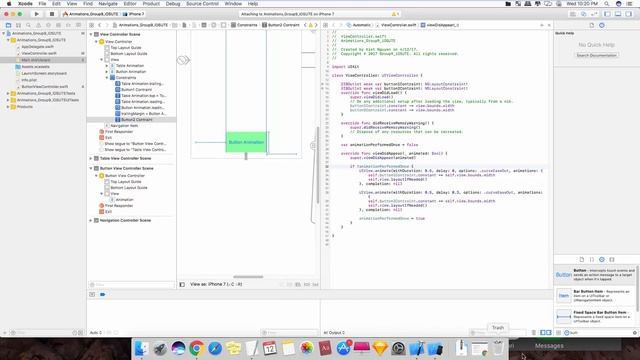The image size is (640, 360).
Task: Select the Automatic assistant mode
Action: [359, 25]
